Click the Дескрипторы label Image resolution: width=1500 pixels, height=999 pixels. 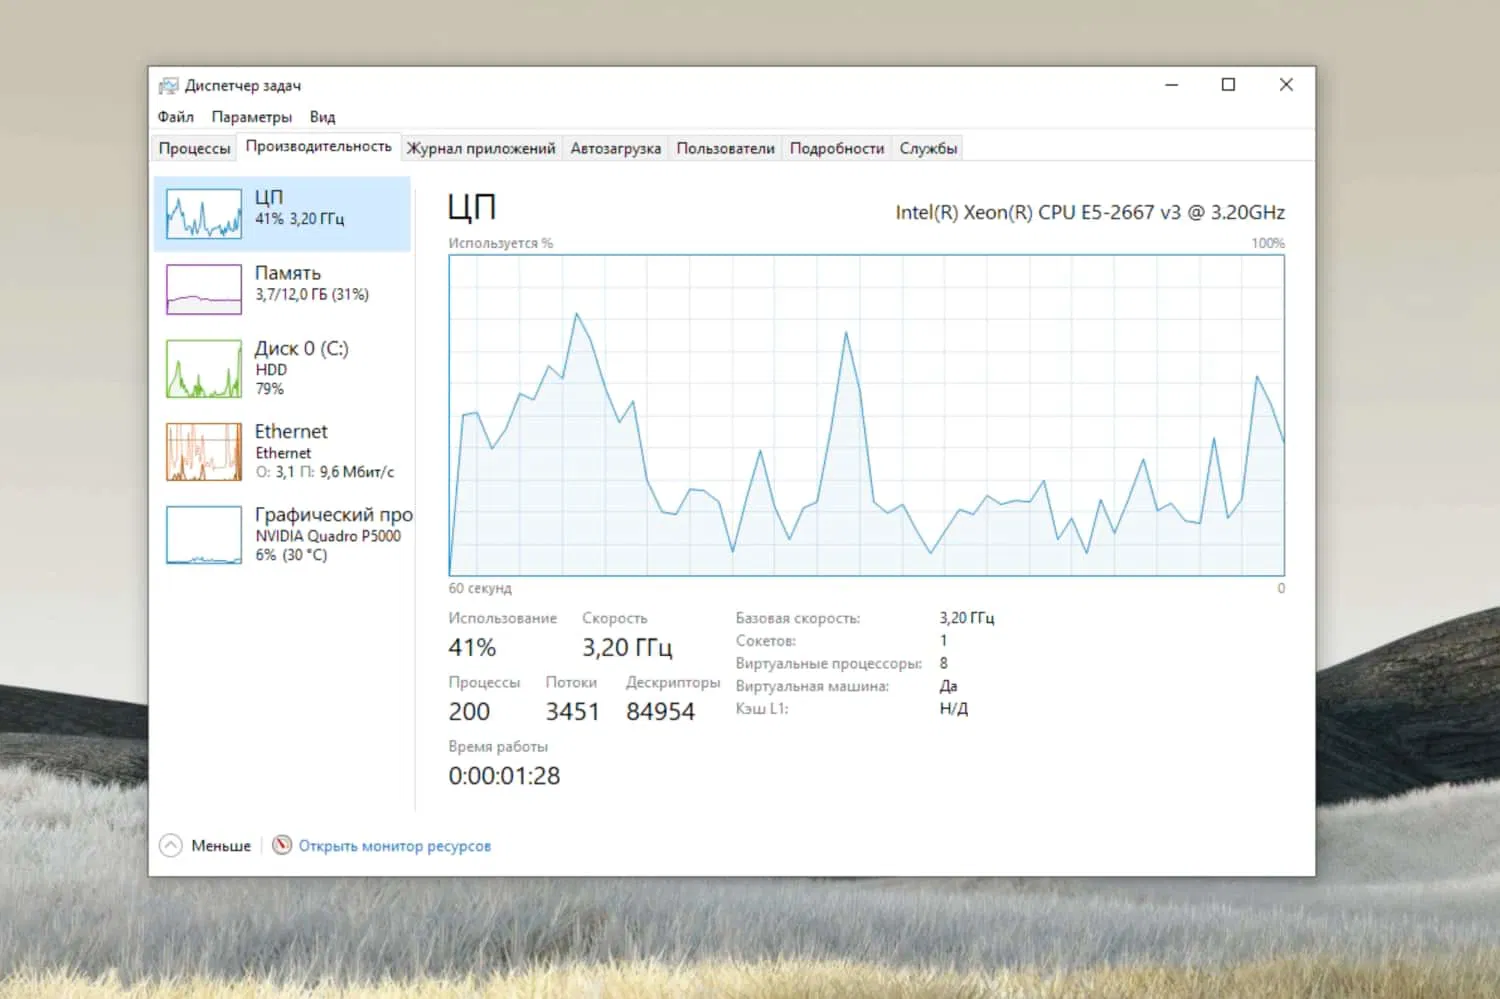click(x=673, y=682)
